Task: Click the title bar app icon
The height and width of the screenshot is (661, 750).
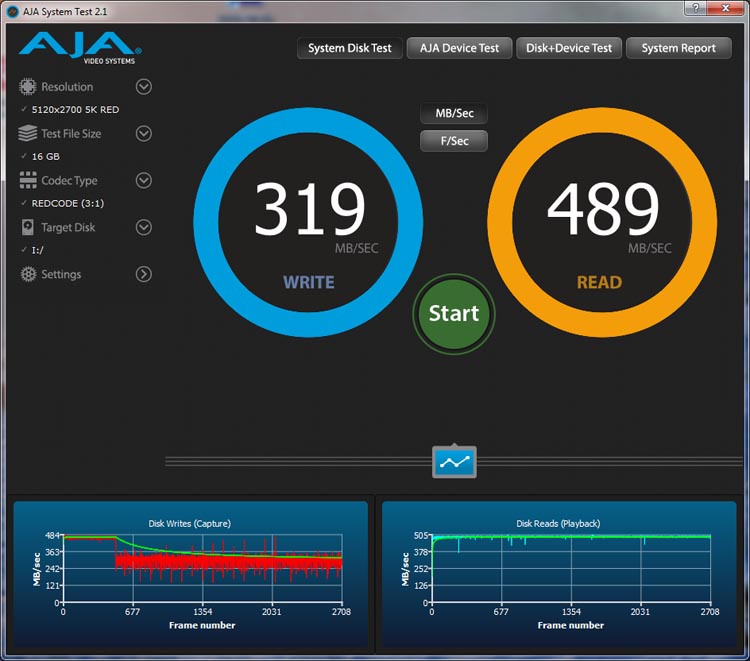Action: [x=12, y=11]
